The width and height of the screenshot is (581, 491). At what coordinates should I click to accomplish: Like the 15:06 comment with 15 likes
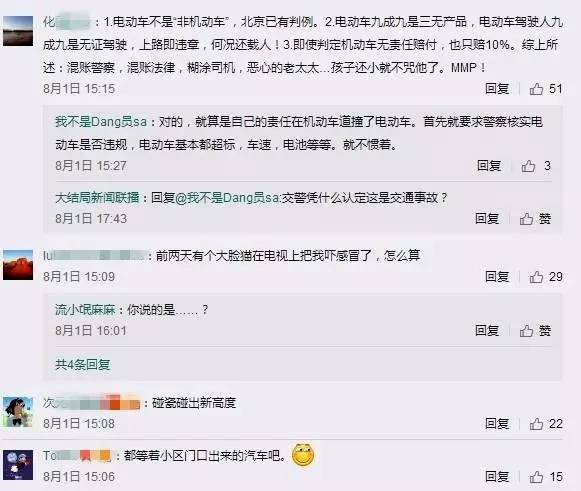(x=536, y=477)
